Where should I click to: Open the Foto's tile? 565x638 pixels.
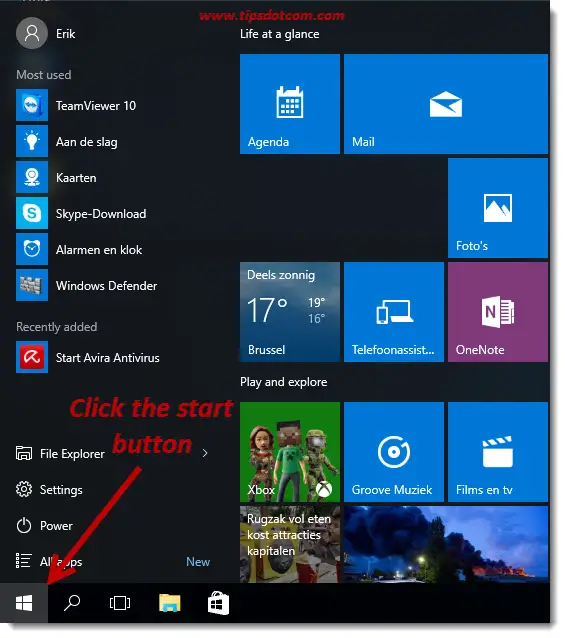tap(498, 208)
